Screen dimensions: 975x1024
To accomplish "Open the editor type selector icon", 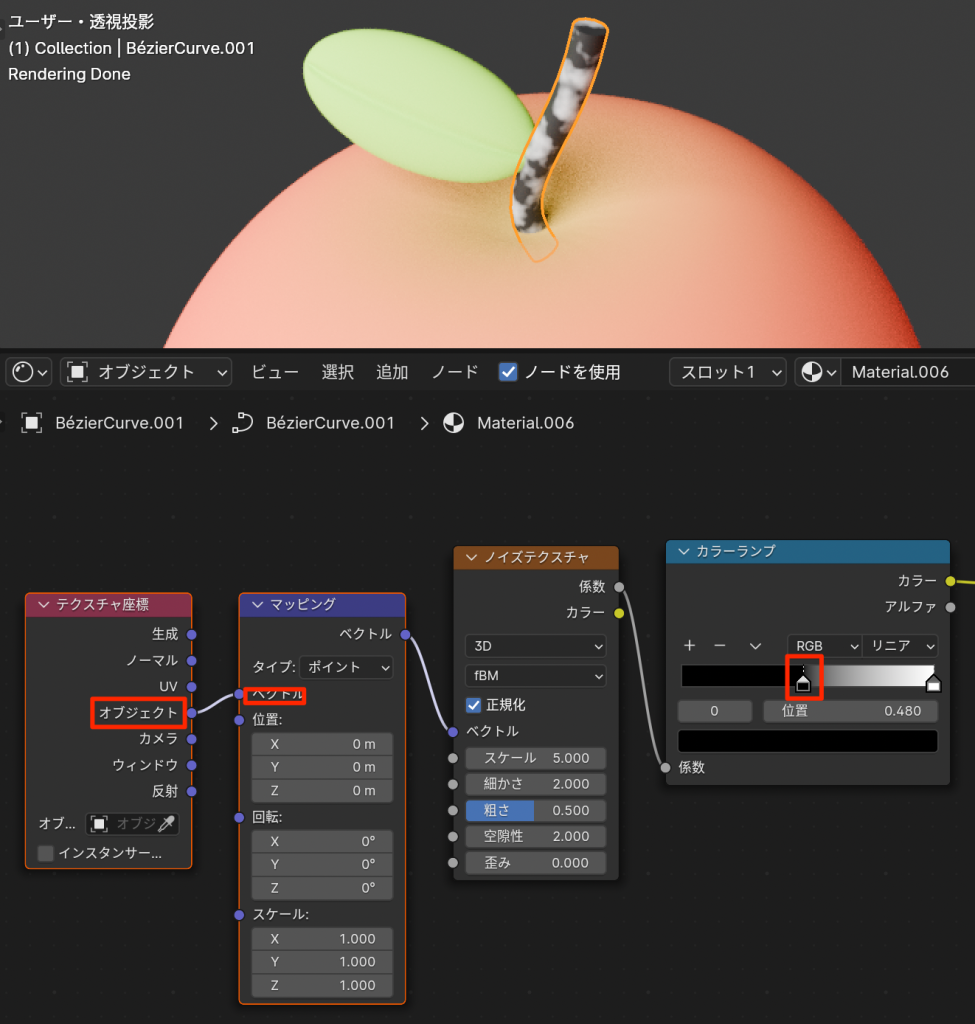I will pyautogui.click(x=28, y=372).
